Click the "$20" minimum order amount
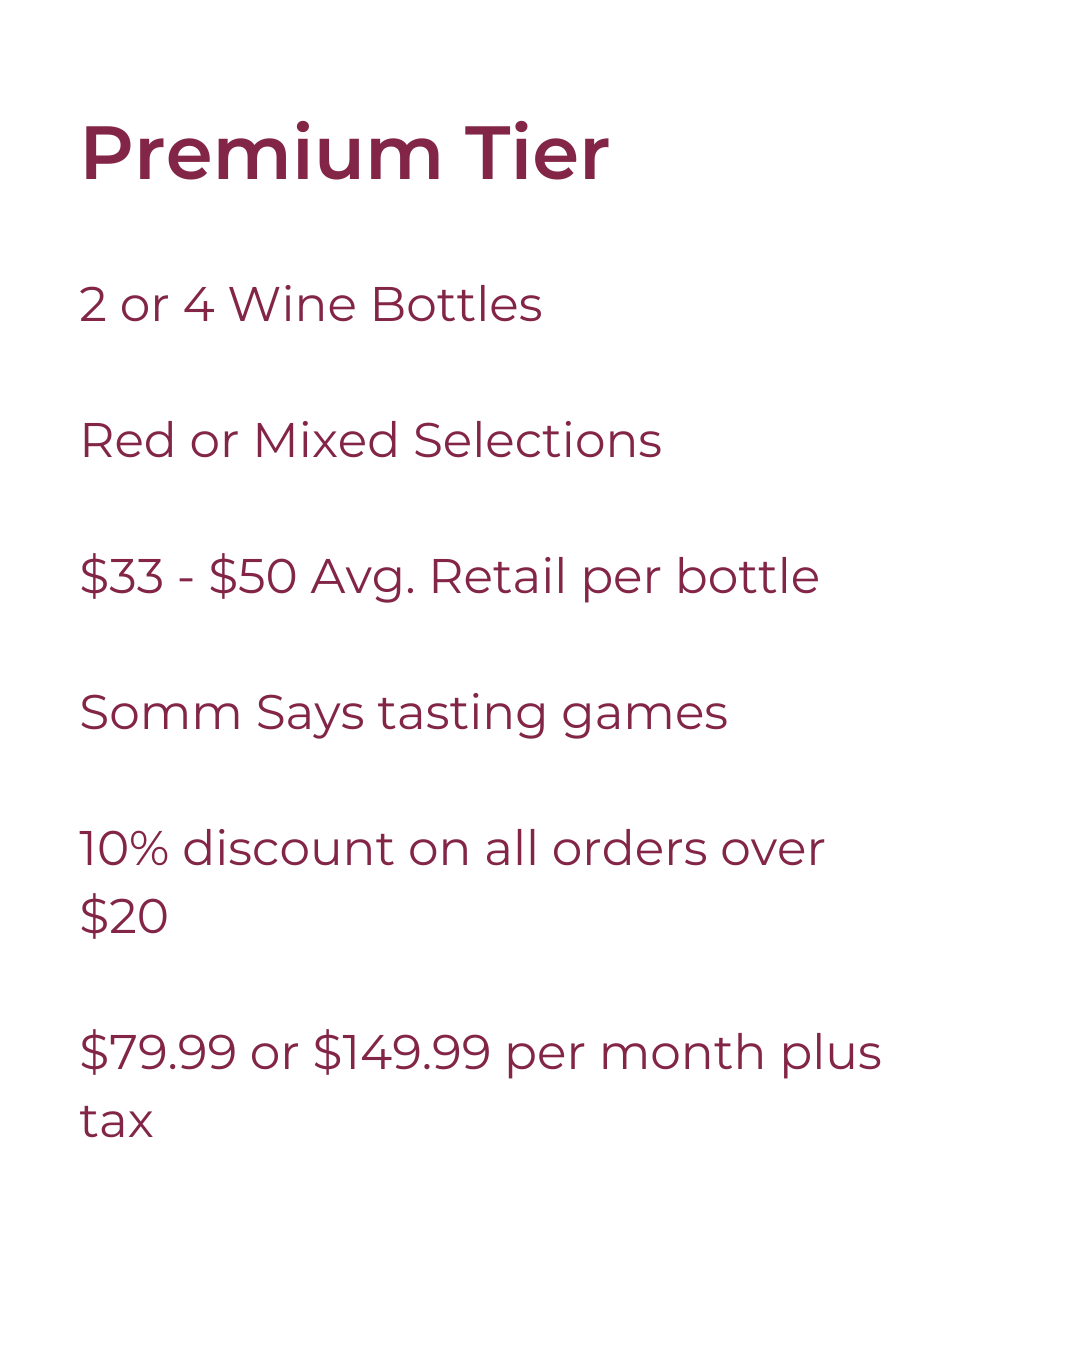1080x1350 pixels. point(124,916)
